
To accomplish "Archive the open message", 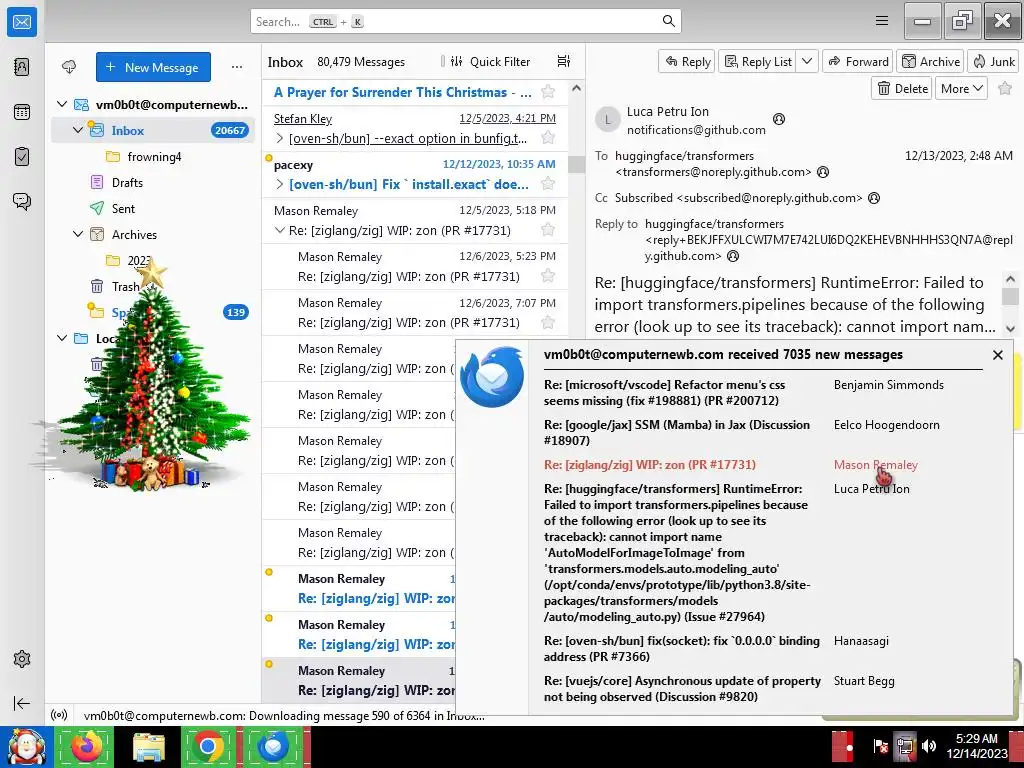I will pyautogui.click(x=931, y=61).
